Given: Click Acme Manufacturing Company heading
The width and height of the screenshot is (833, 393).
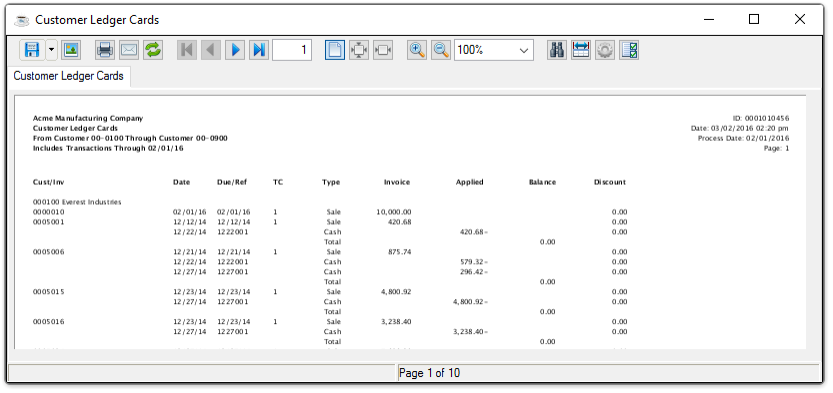Looking at the screenshot, I should click(88, 118).
